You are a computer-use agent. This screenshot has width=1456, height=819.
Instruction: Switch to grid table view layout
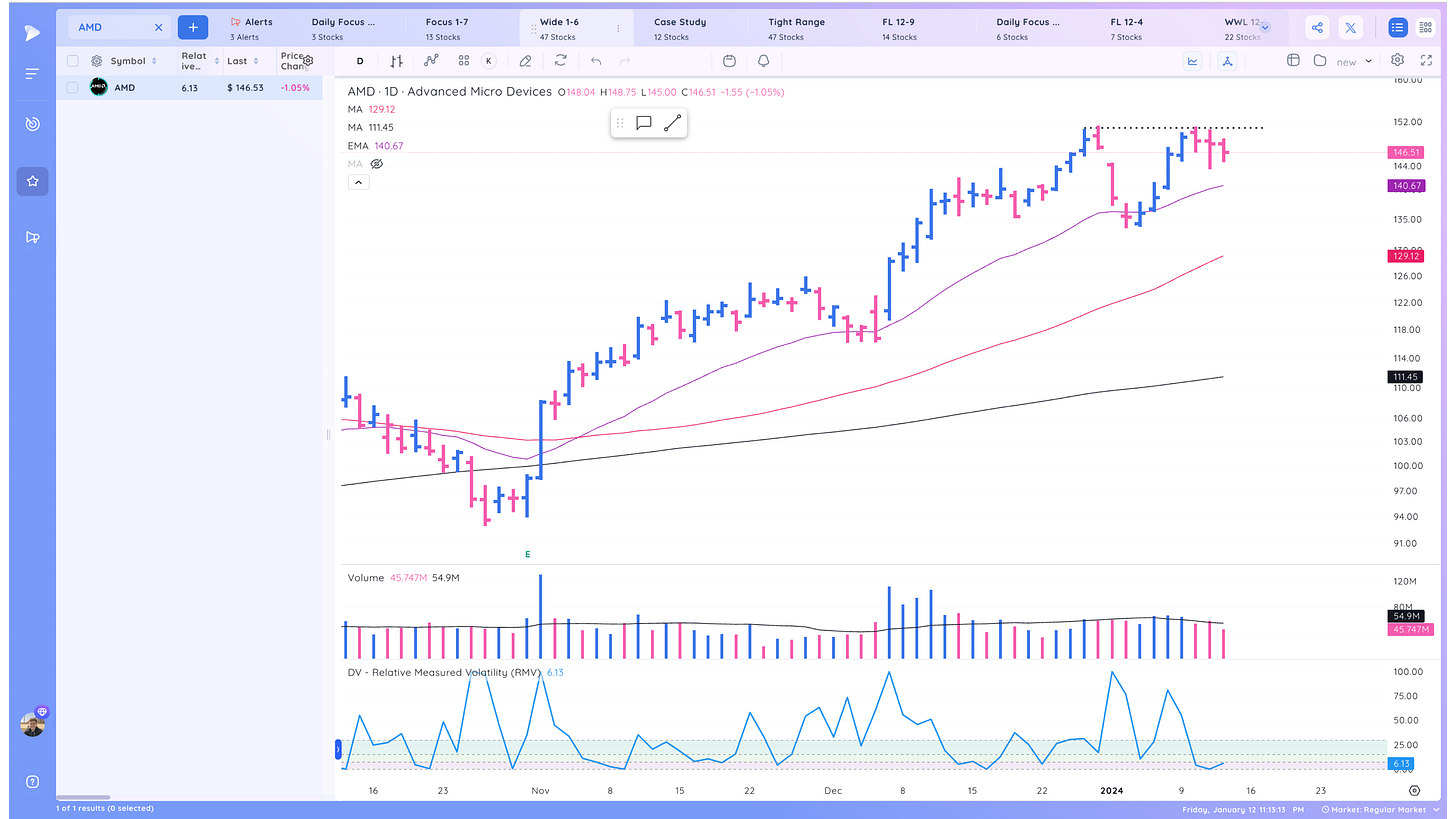[1425, 28]
